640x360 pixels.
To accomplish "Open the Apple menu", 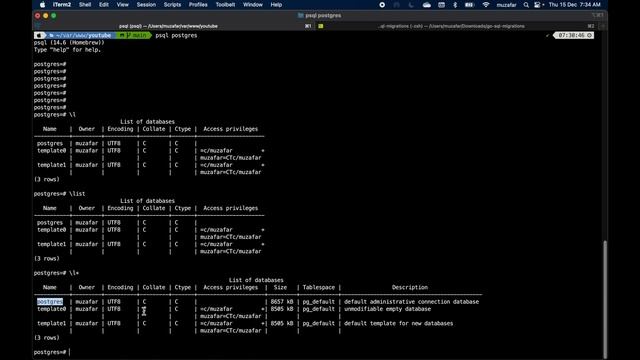I will click(42, 5).
